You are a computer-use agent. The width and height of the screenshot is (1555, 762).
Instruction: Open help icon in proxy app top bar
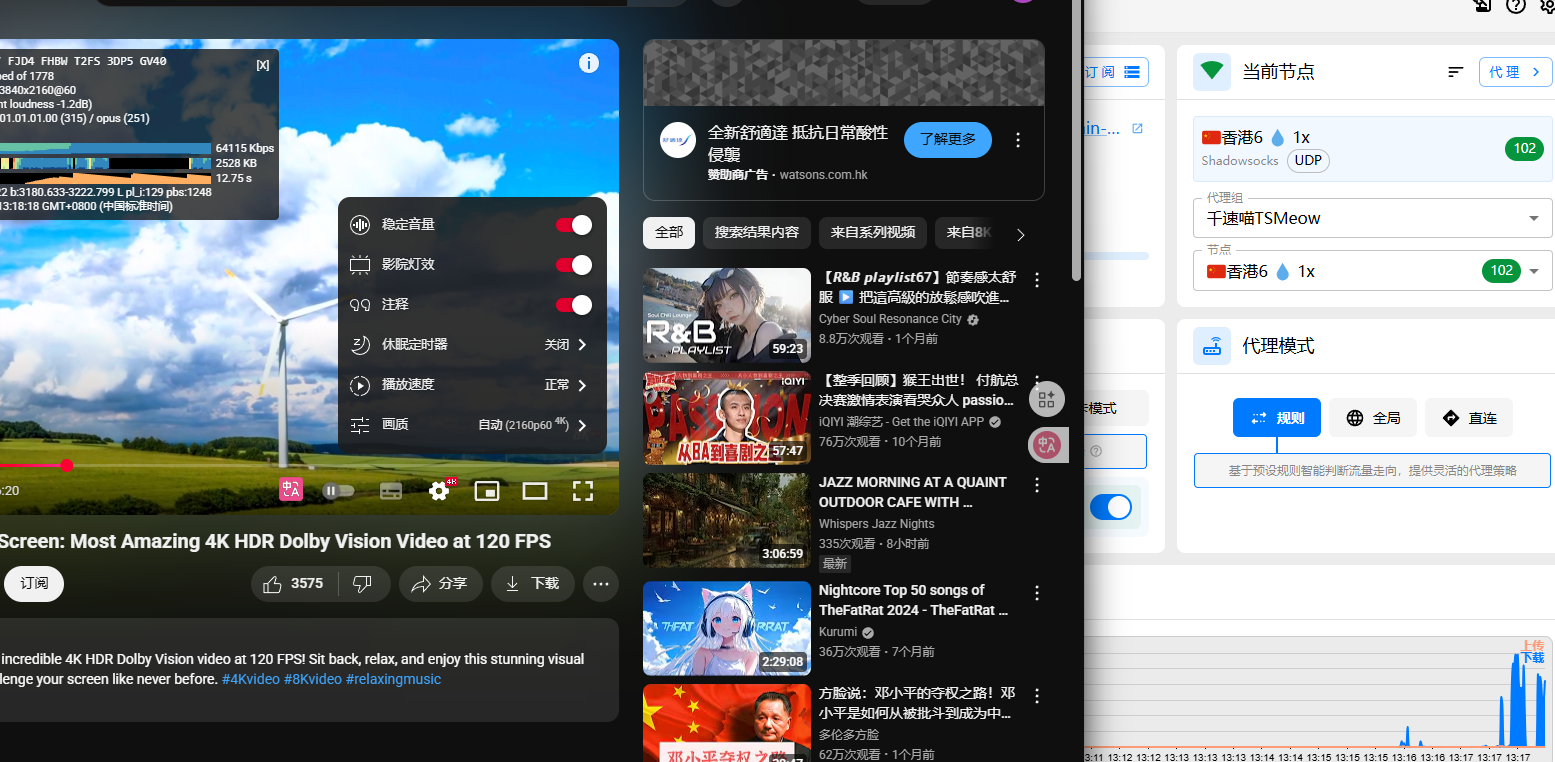coord(1516,5)
